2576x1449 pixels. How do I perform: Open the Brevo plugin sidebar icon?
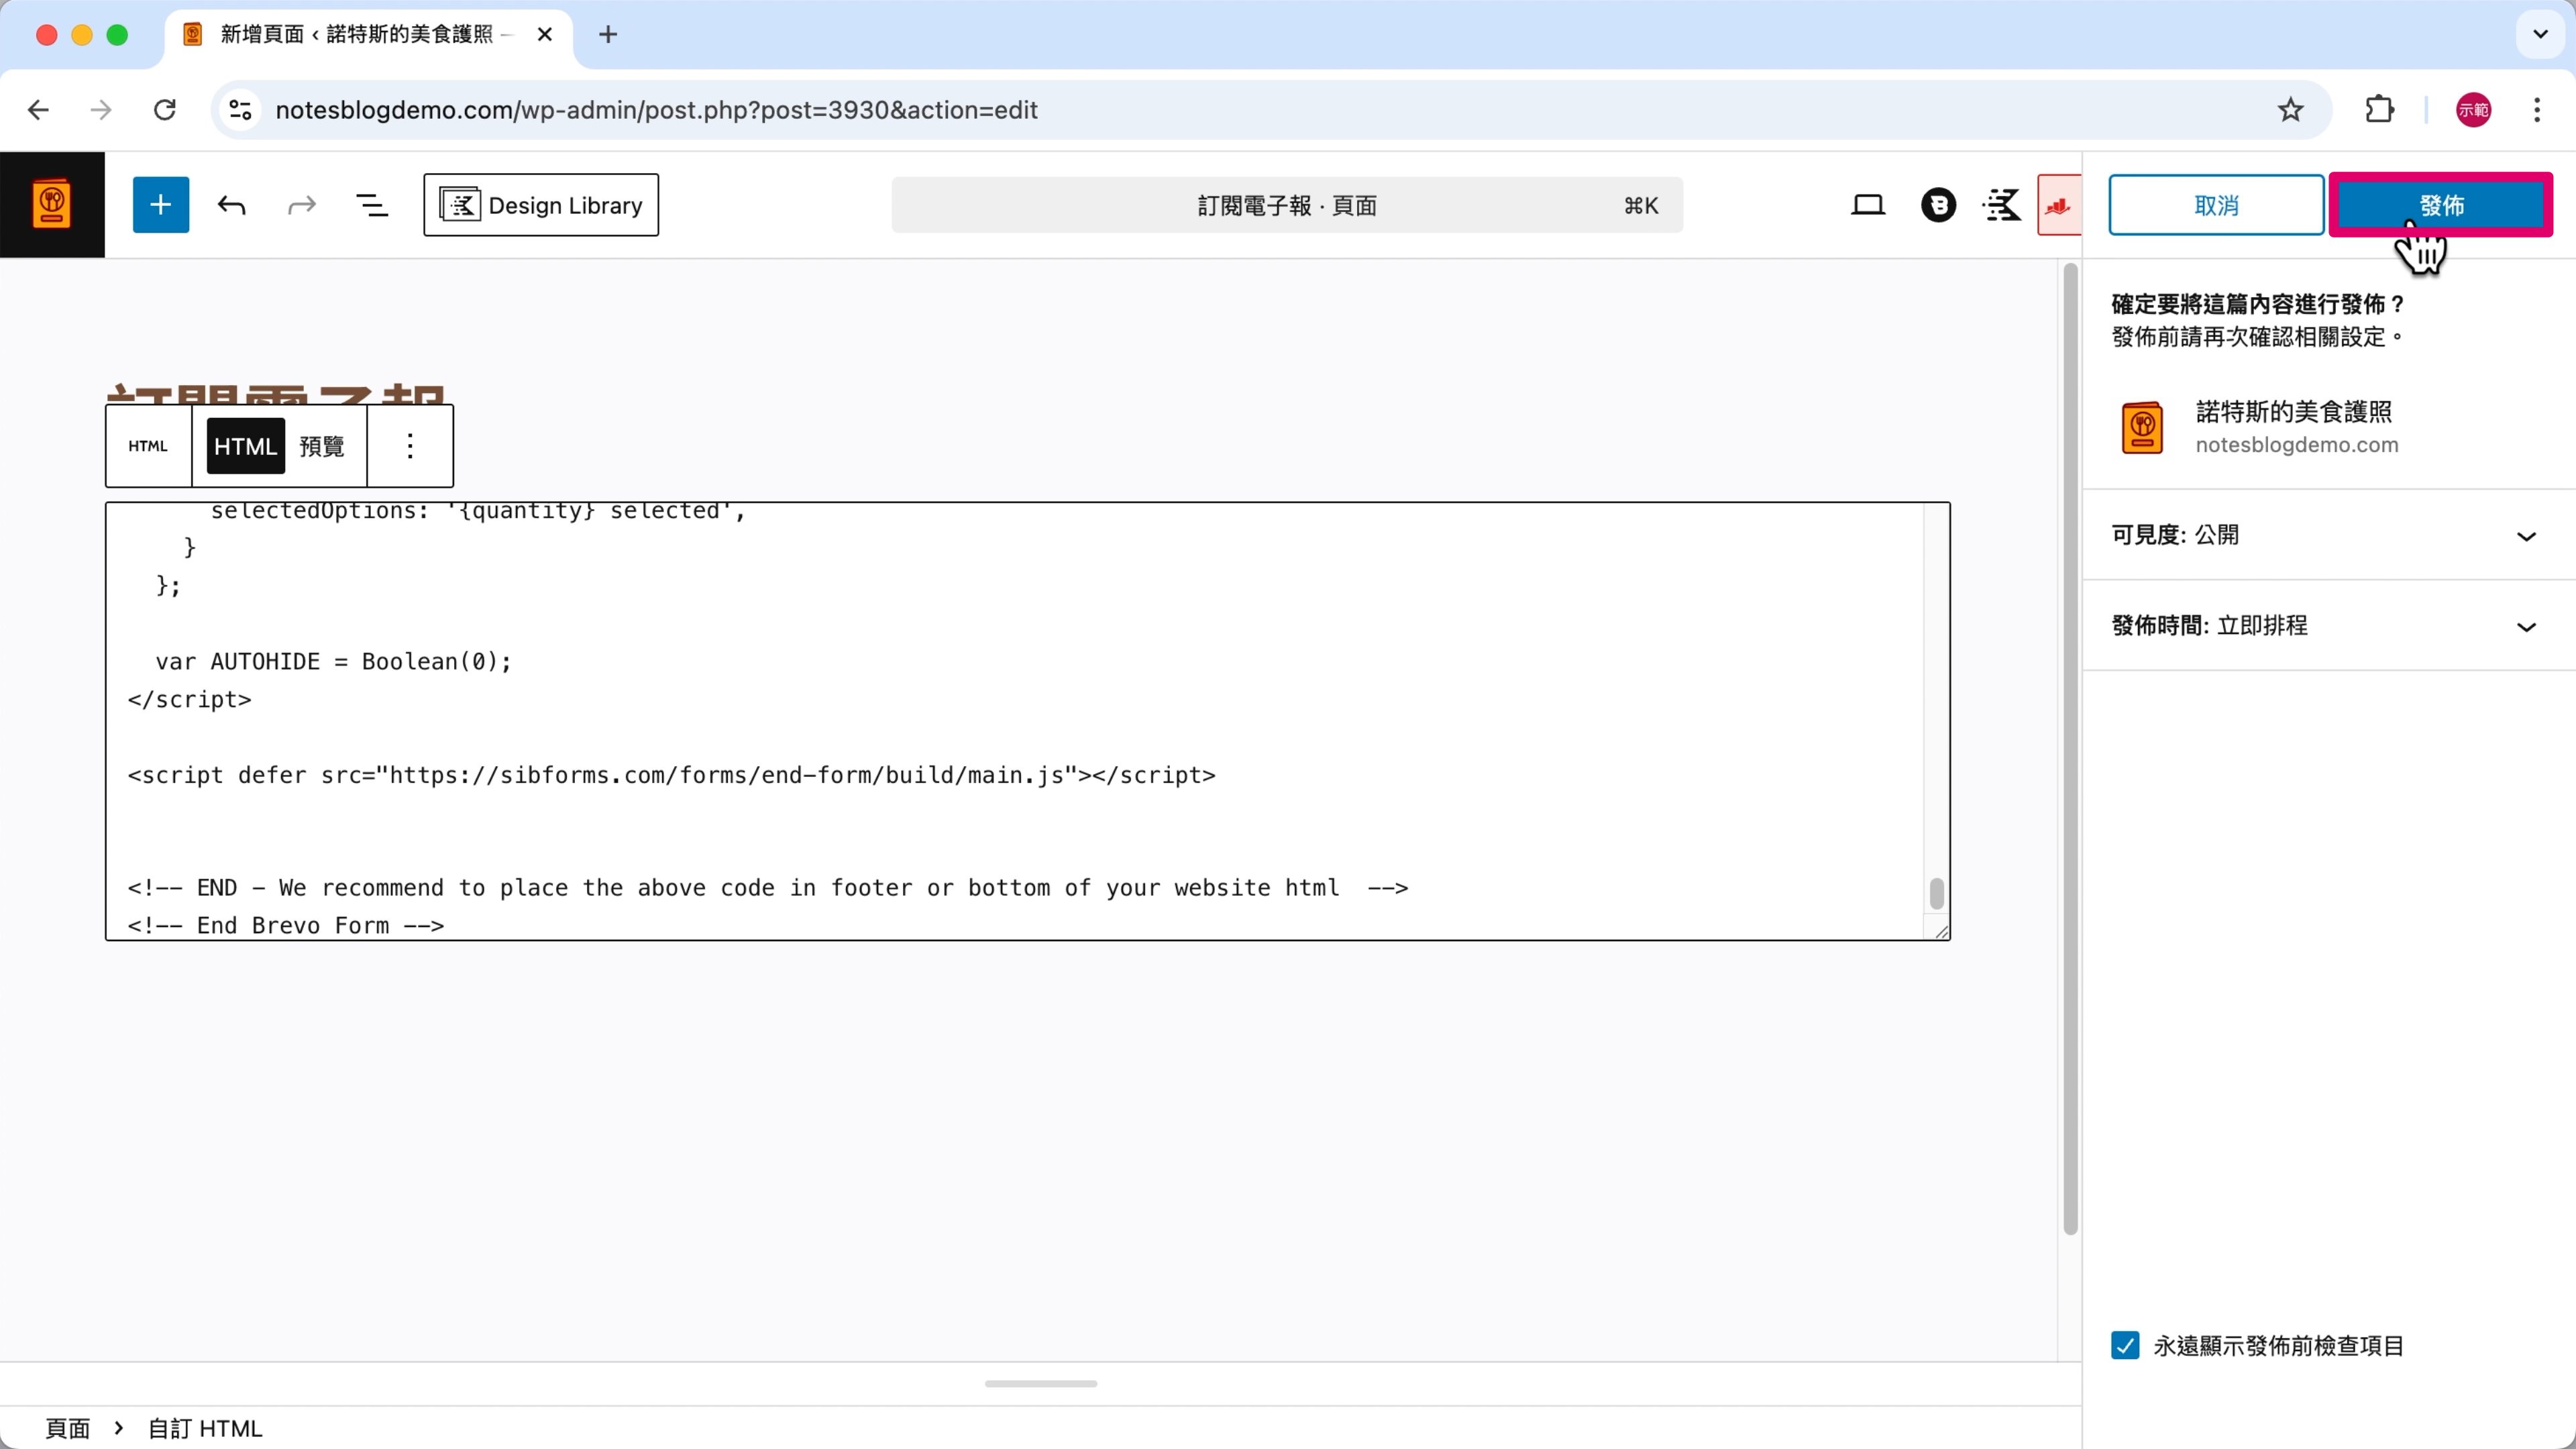click(1938, 205)
